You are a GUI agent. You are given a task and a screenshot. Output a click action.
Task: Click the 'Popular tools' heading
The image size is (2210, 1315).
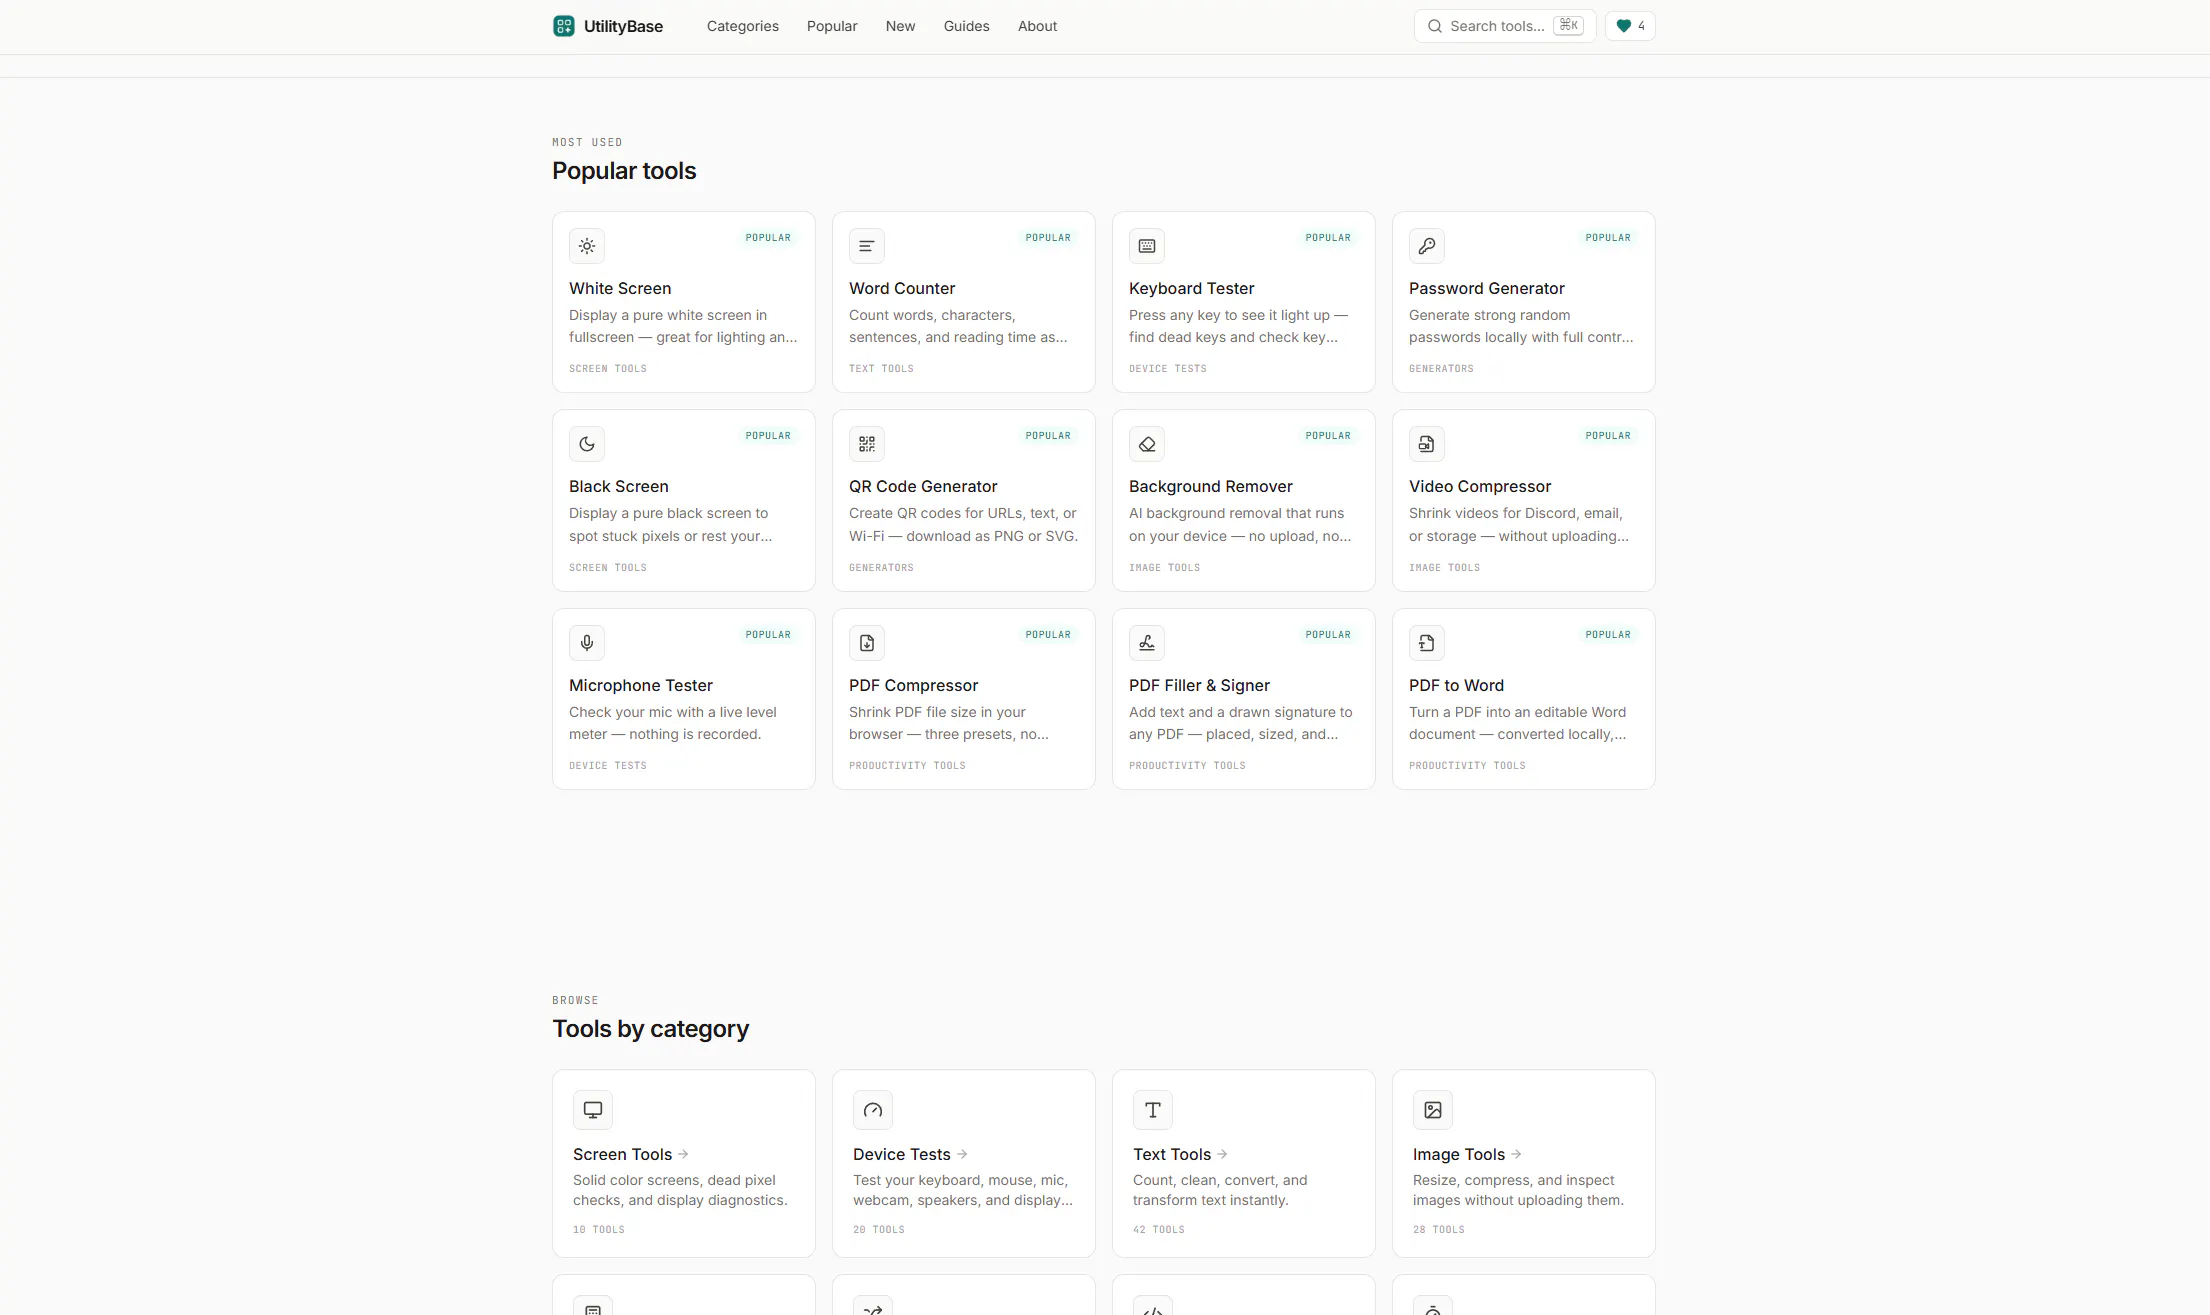(624, 171)
